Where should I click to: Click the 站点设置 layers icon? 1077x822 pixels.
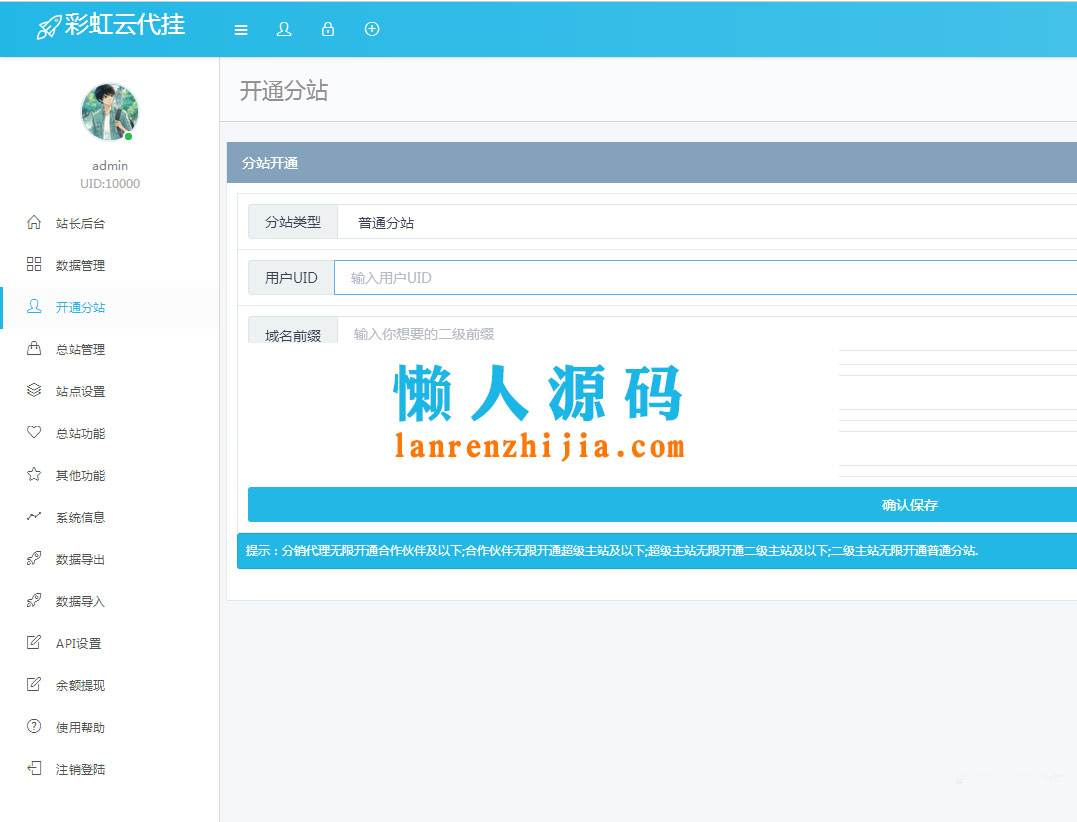point(32,391)
